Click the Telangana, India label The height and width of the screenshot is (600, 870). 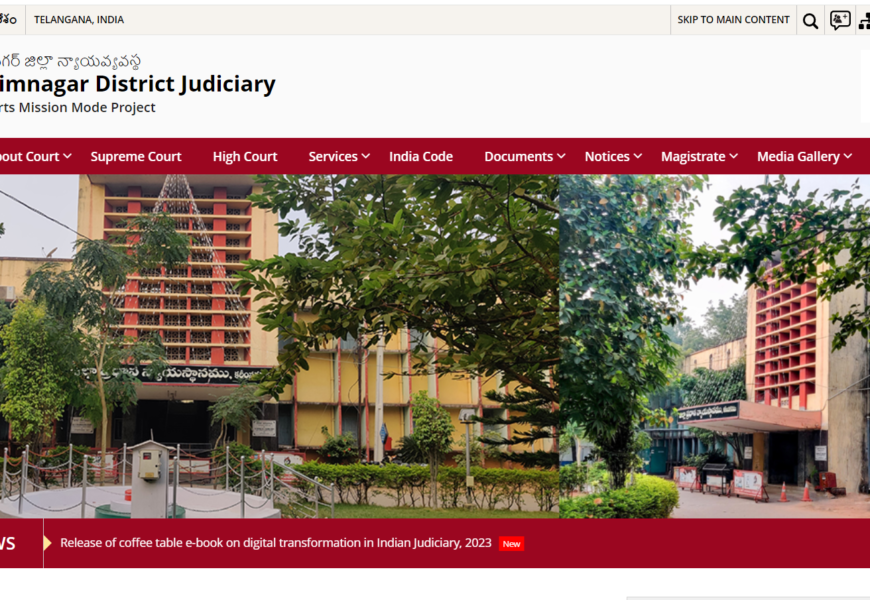(79, 20)
